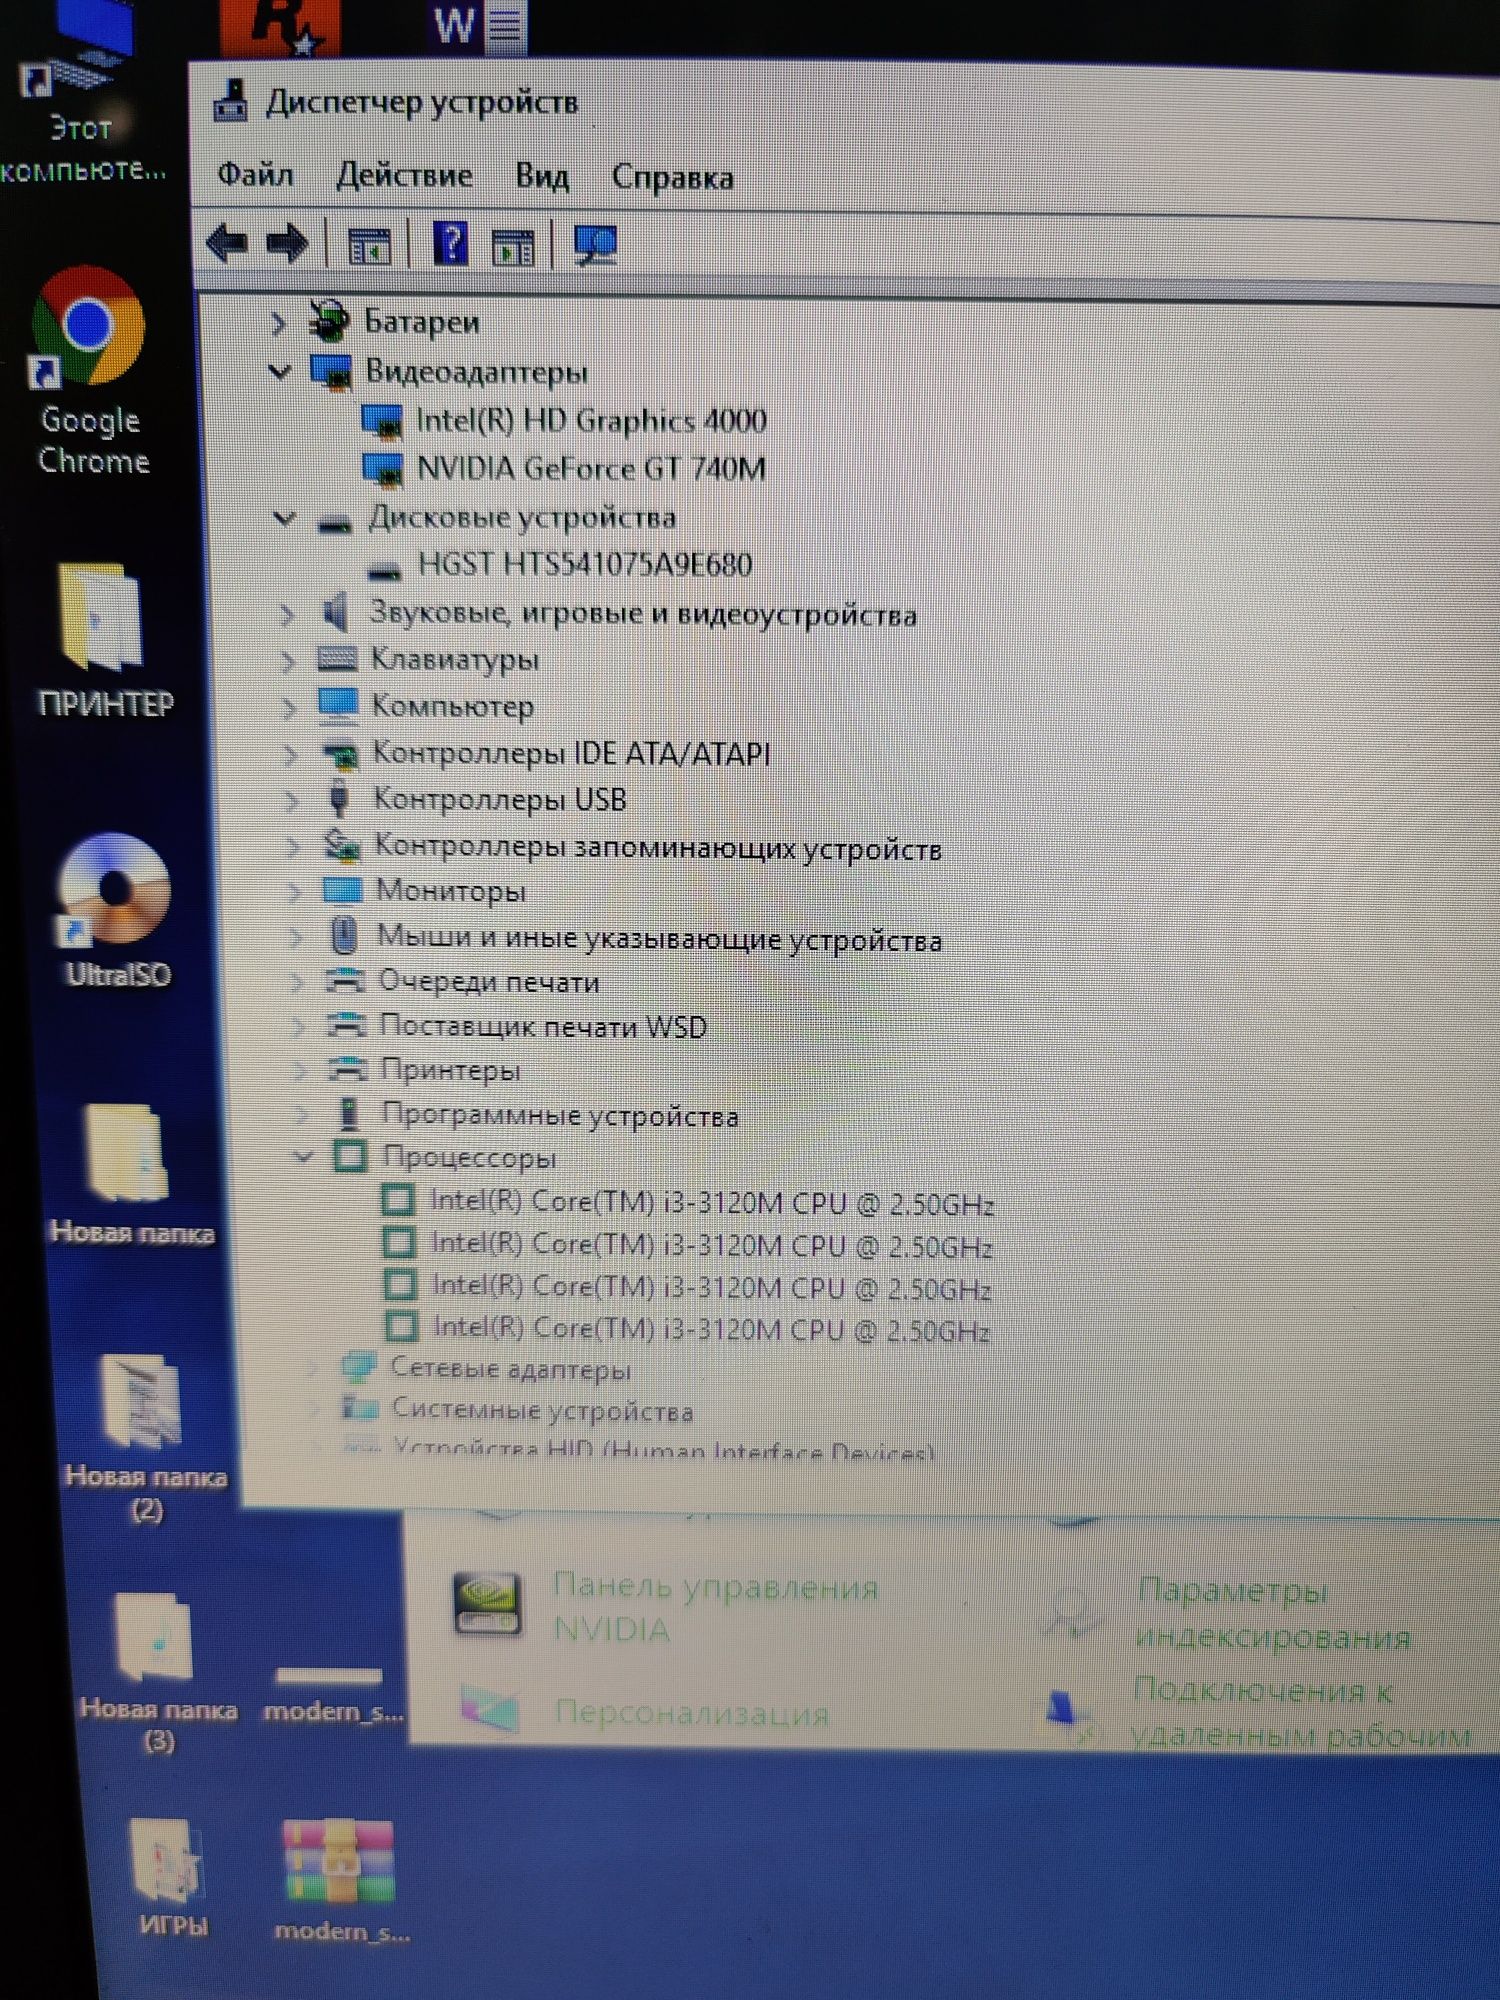
Task: Expand Мыши и иные указывающие устройства node
Action: point(296,936)
